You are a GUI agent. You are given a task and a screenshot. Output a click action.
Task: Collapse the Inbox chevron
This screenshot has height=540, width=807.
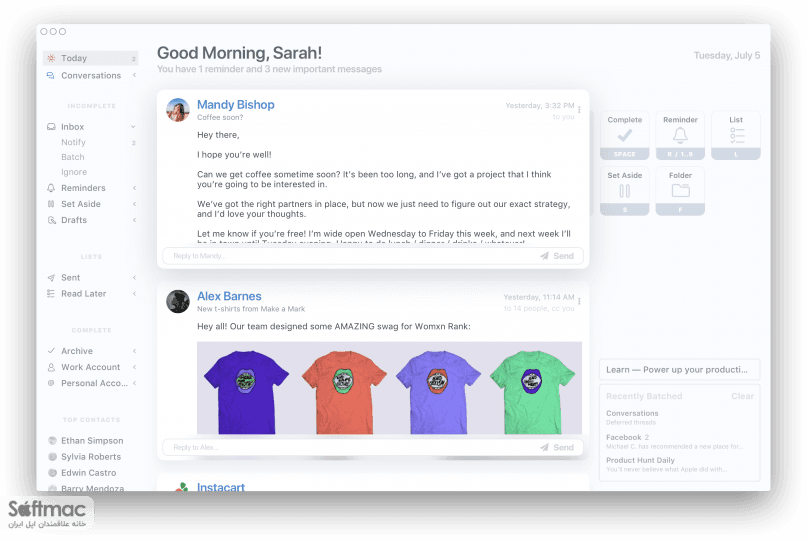click(133, 127)
